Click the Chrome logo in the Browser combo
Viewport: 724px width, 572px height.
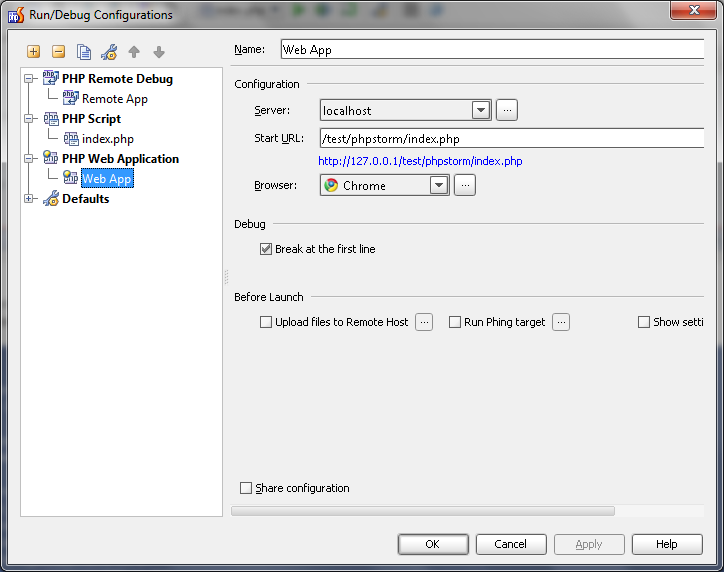tap(331, 185)
